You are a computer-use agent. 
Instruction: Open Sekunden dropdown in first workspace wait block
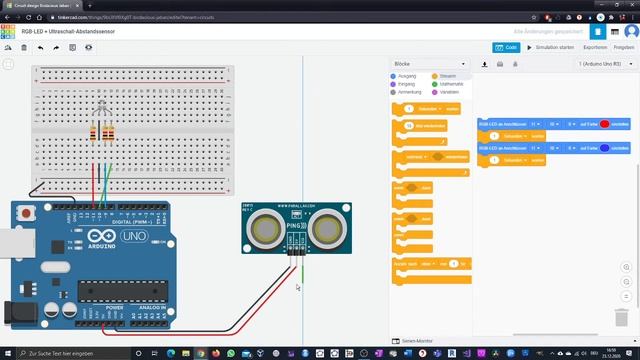515,136
